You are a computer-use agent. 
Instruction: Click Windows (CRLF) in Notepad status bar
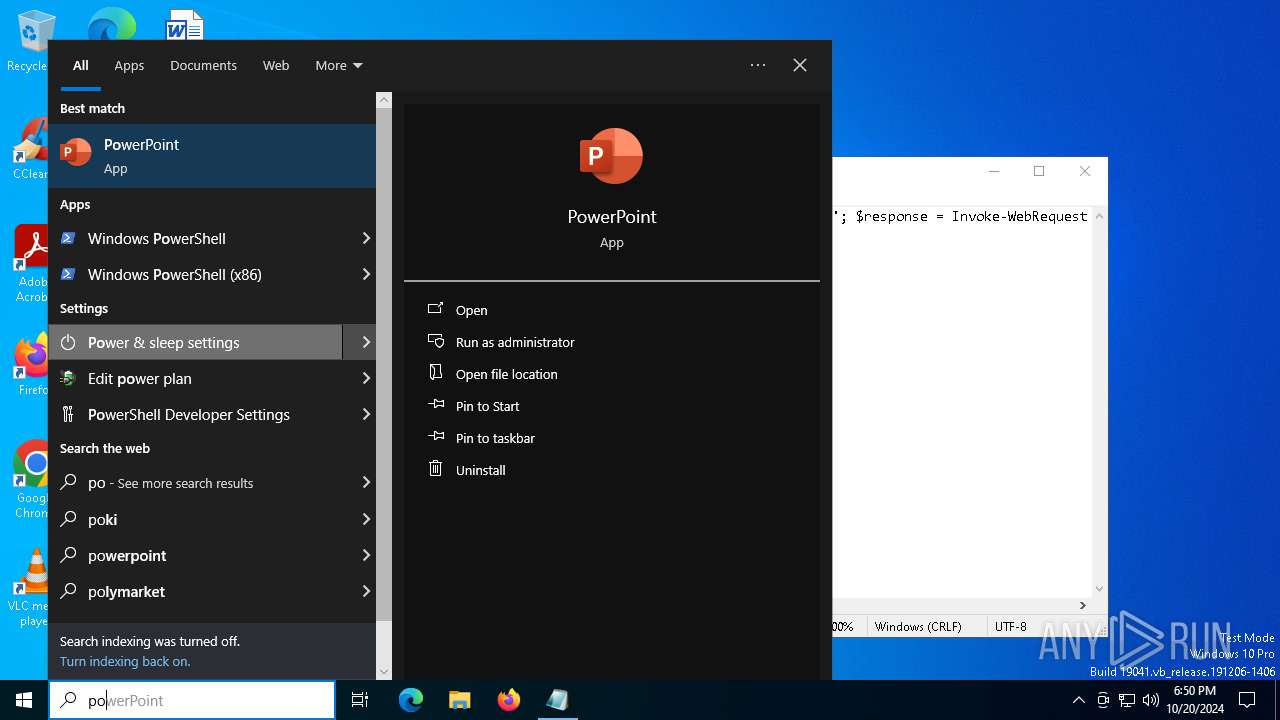pyautogui.click(x=918, y=626)
